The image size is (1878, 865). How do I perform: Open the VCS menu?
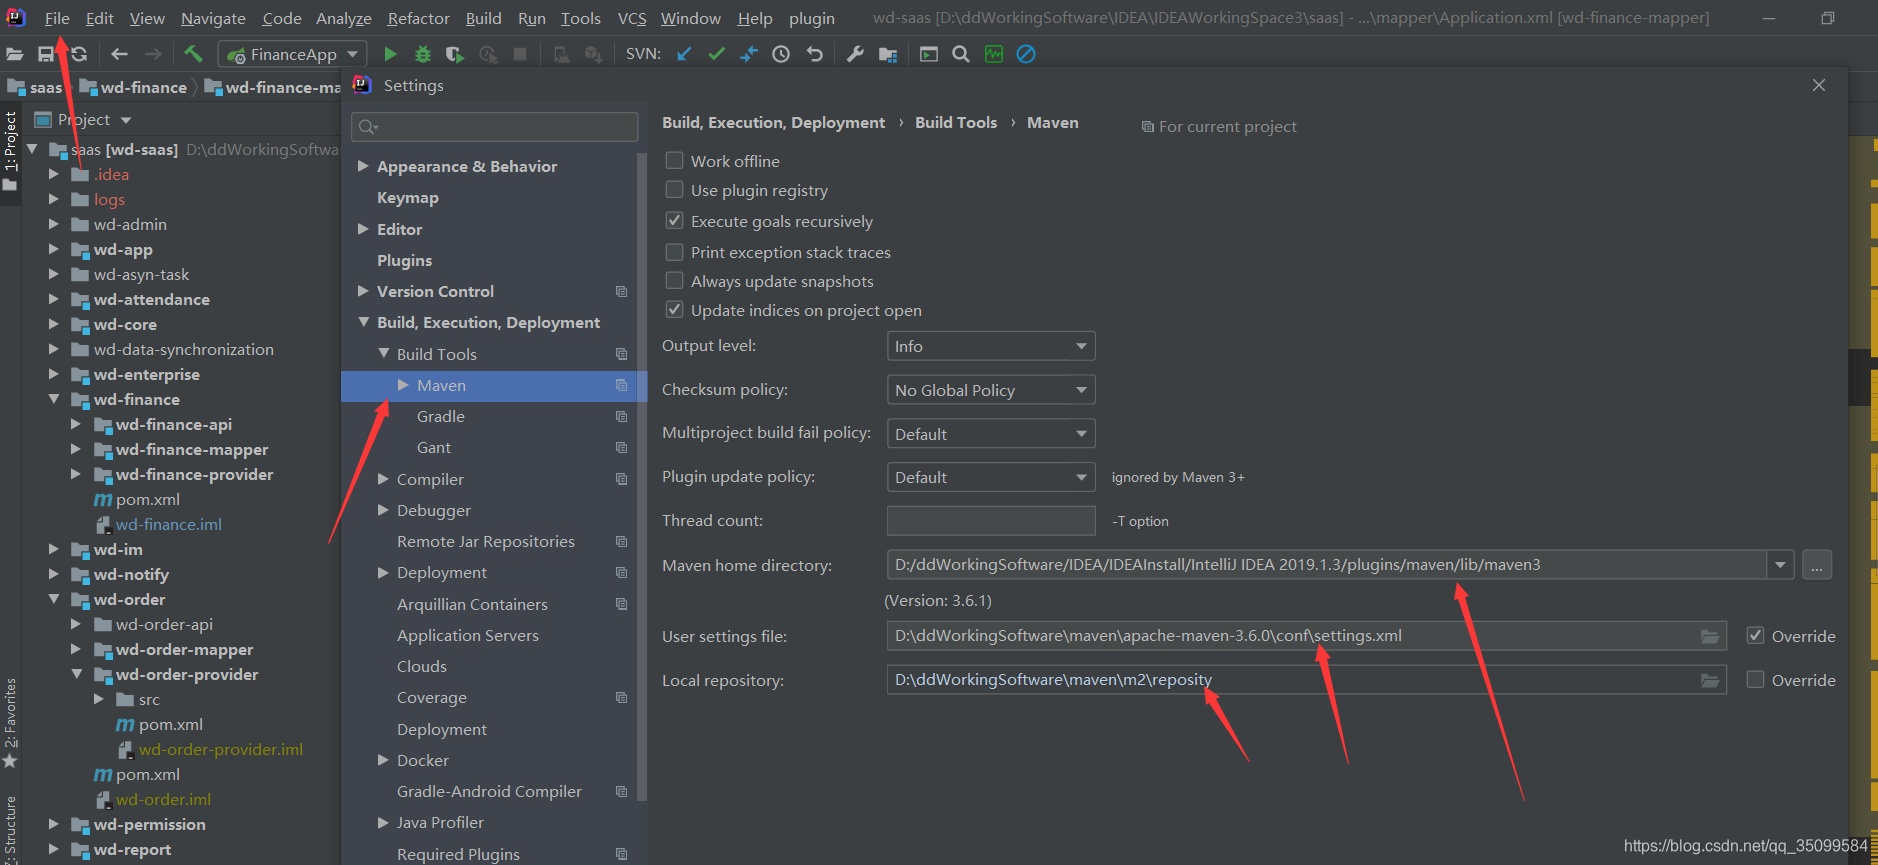[632, 18]
